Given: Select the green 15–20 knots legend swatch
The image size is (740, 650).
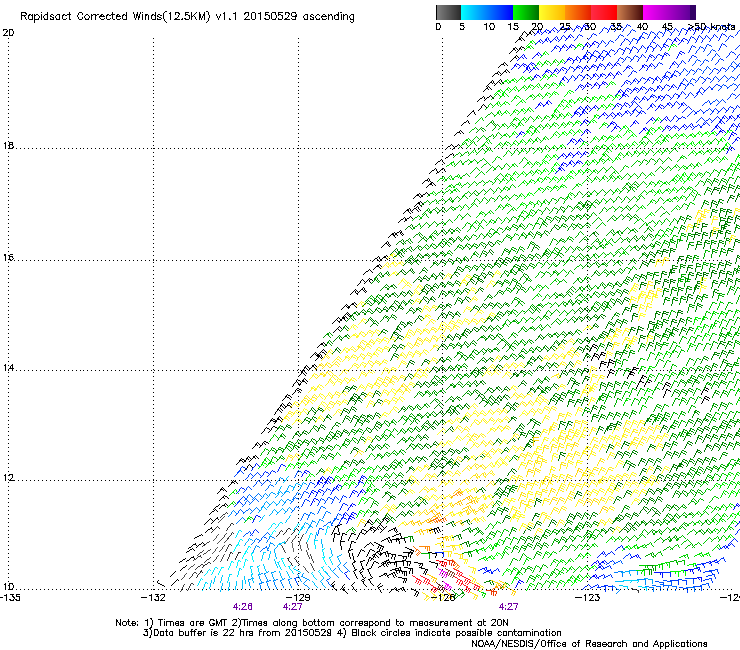Looking at the screenshot, I should coord(526,12).
